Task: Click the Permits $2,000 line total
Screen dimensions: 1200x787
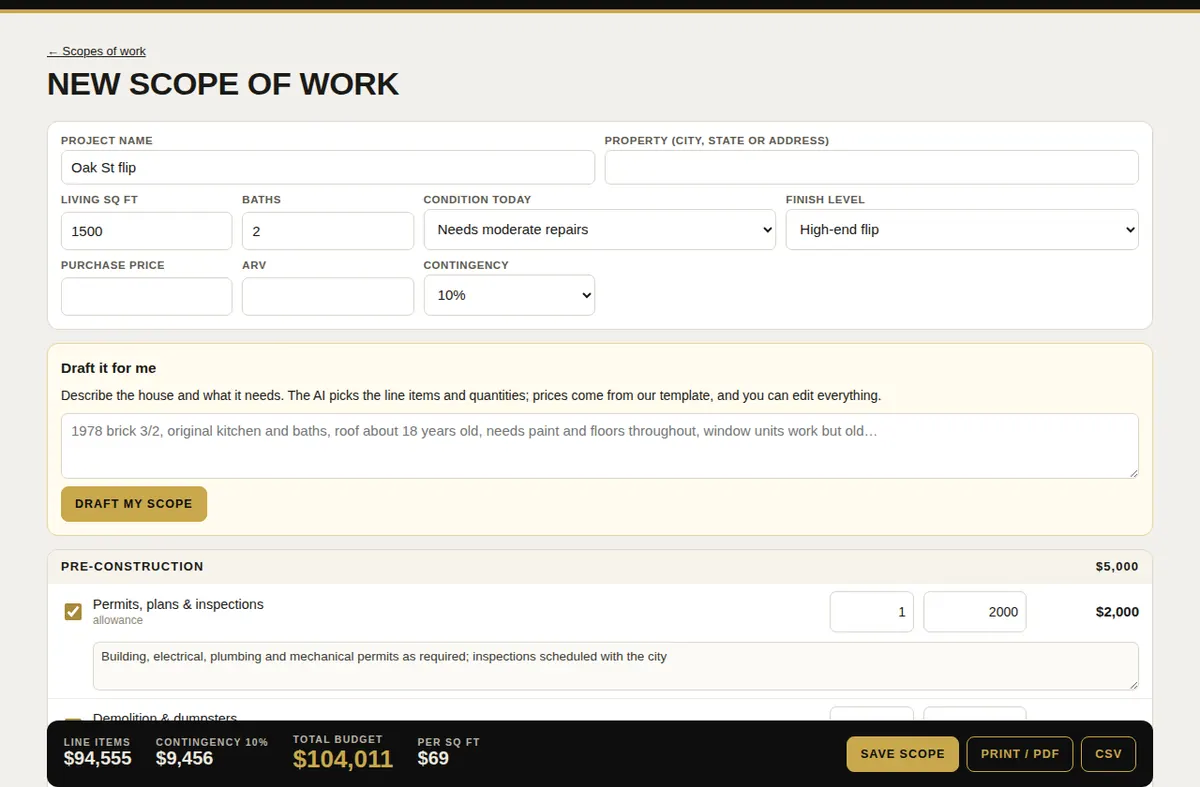Action: click(1117, 612)
